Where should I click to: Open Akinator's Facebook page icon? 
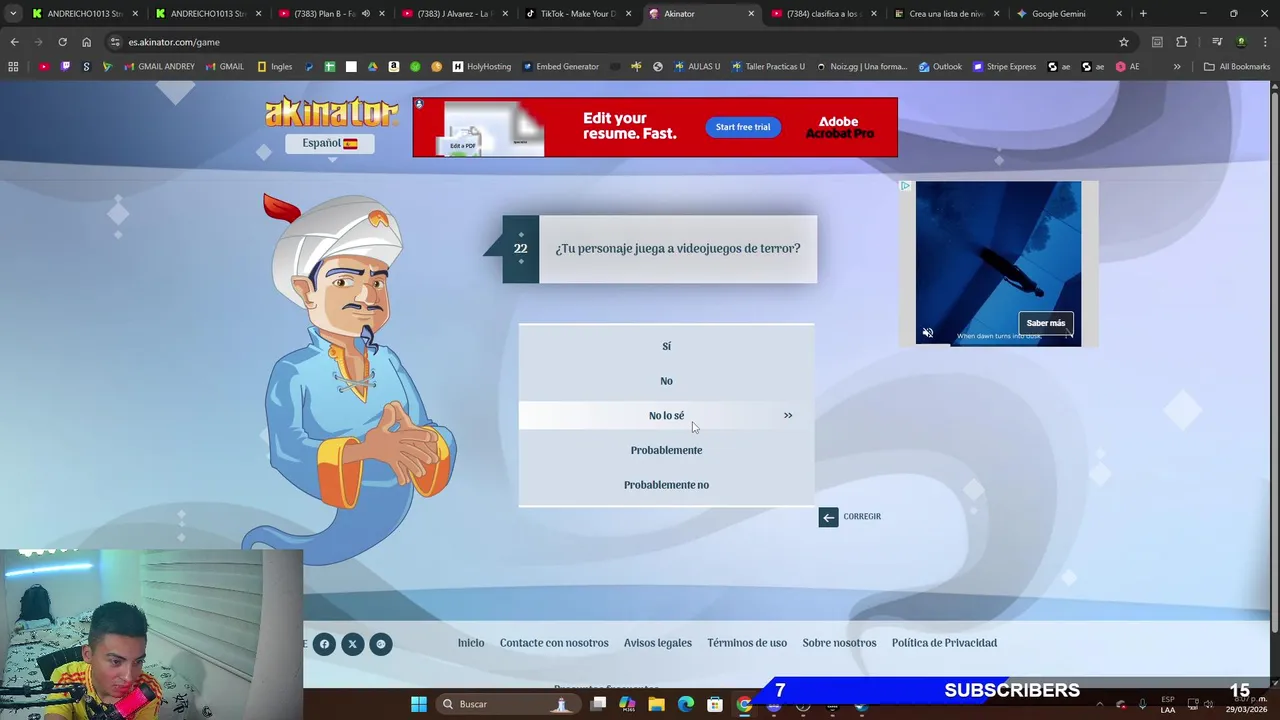click(x=324, y=644)
